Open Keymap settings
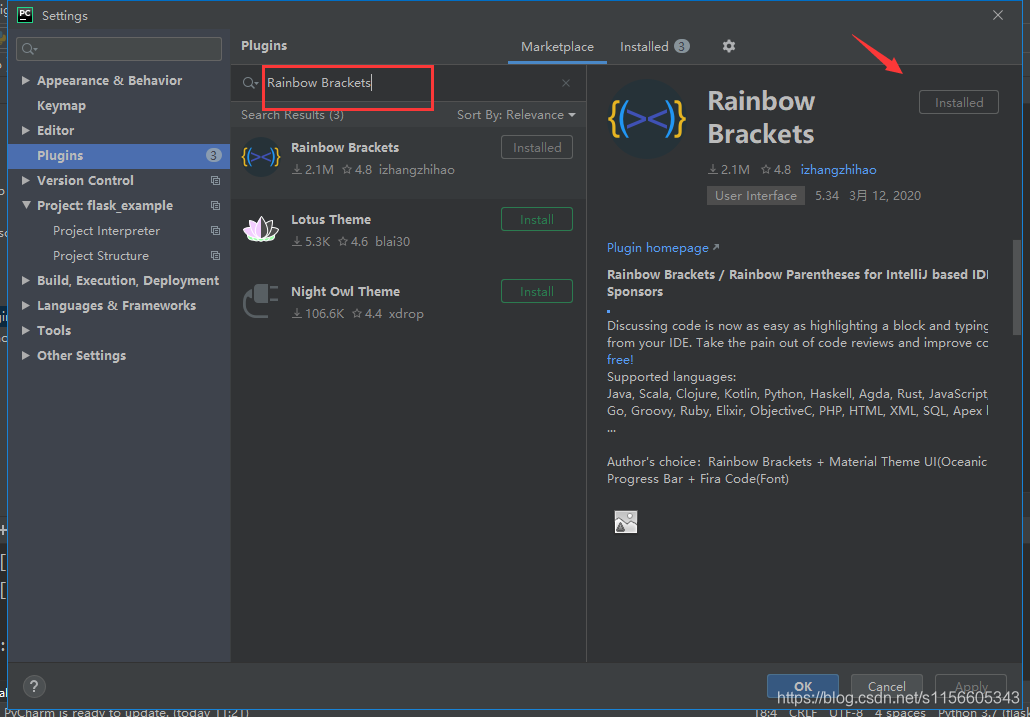 (61, 106)
